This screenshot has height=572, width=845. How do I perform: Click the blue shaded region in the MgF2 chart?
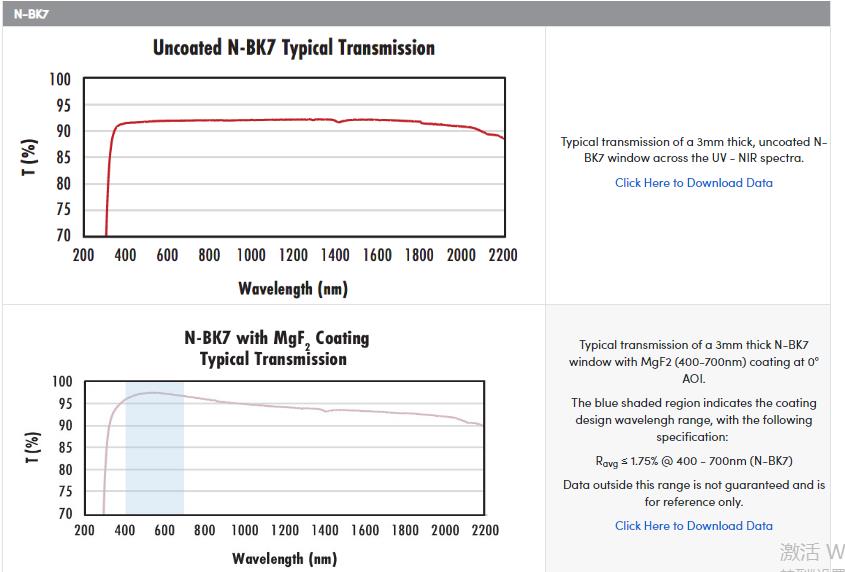click(x=154, y=460)
